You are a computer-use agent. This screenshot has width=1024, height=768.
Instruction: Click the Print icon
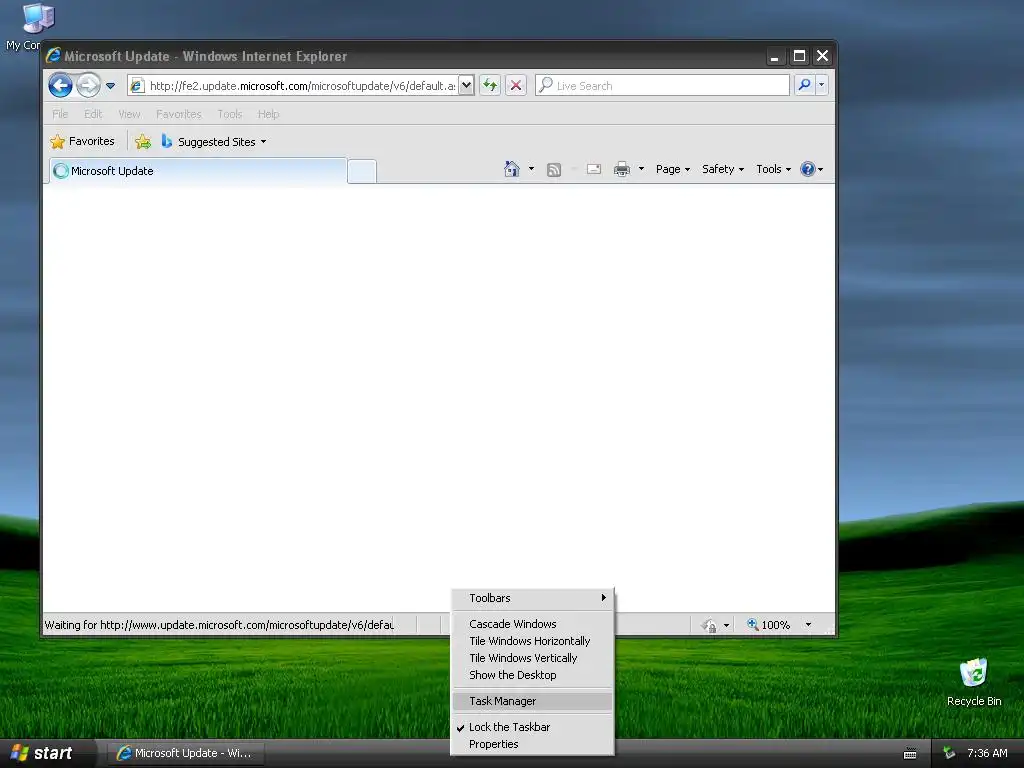click(622, 169)
